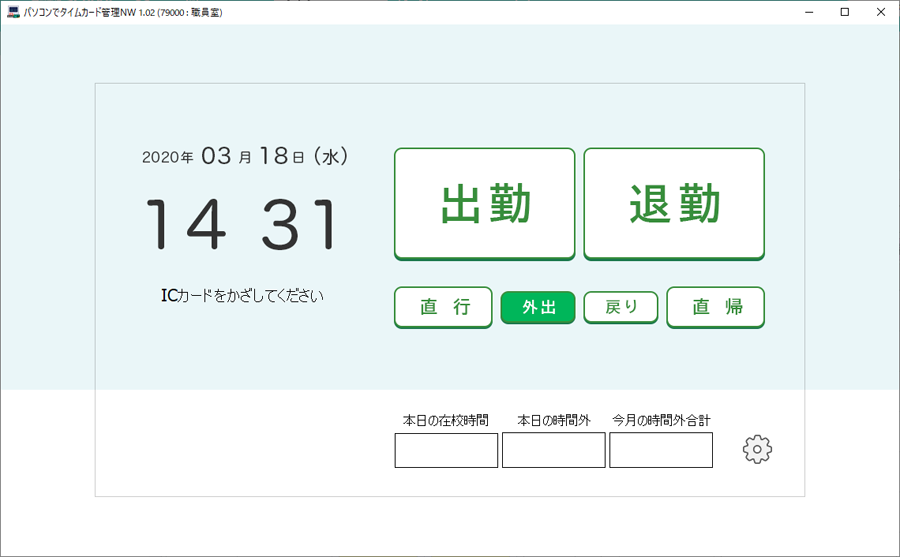The width and height of the screenshot is (900, 557).
Task: Select the 出勤 clock-in button
Action: click(x=484, y=204)
